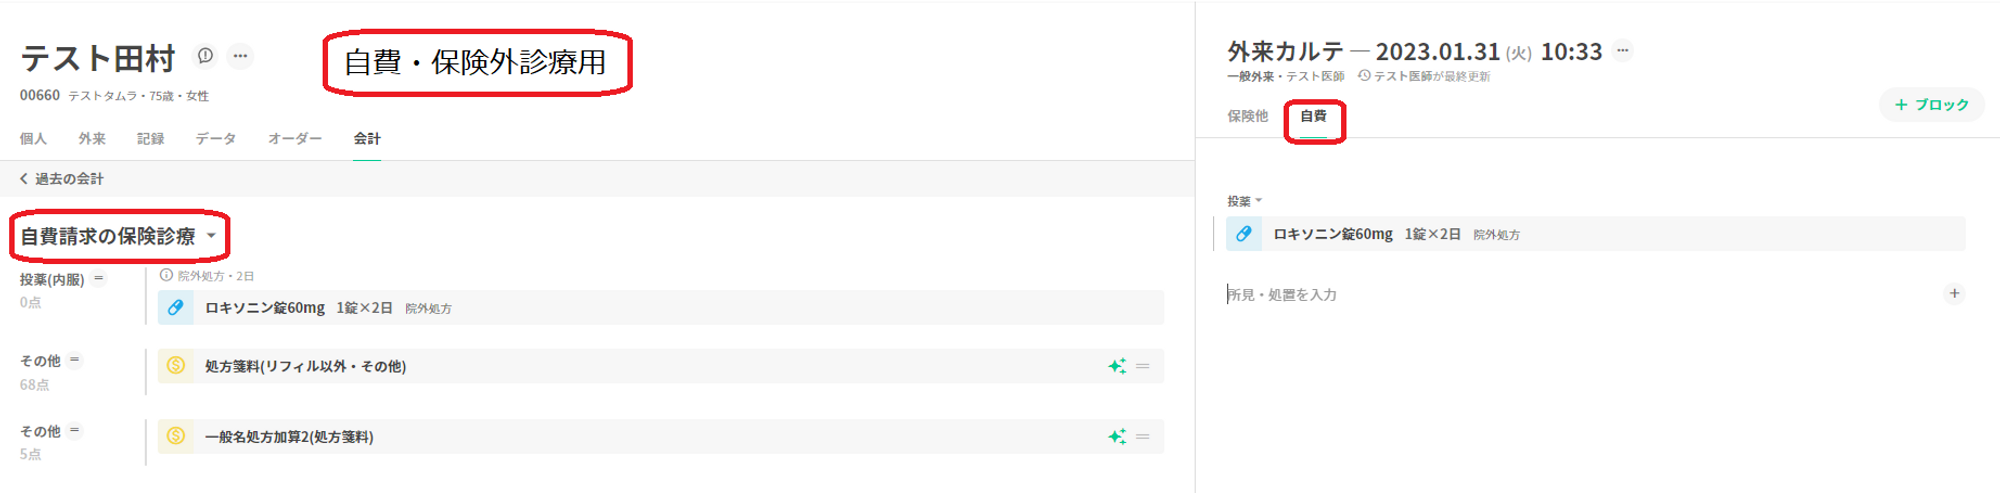Click the yen coin icon for 処方箋料
The image size is (2000, 493).
[176, 366]
